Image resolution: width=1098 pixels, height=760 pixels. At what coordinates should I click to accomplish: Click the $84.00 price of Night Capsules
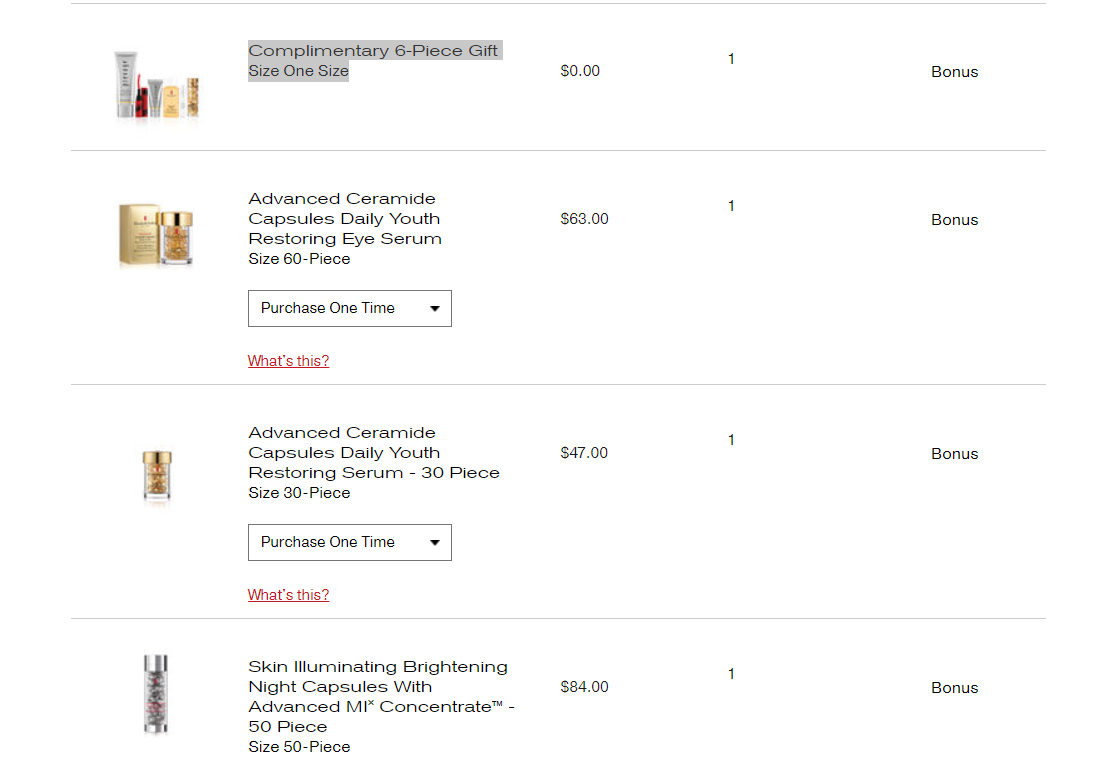(x=585, y=686)
